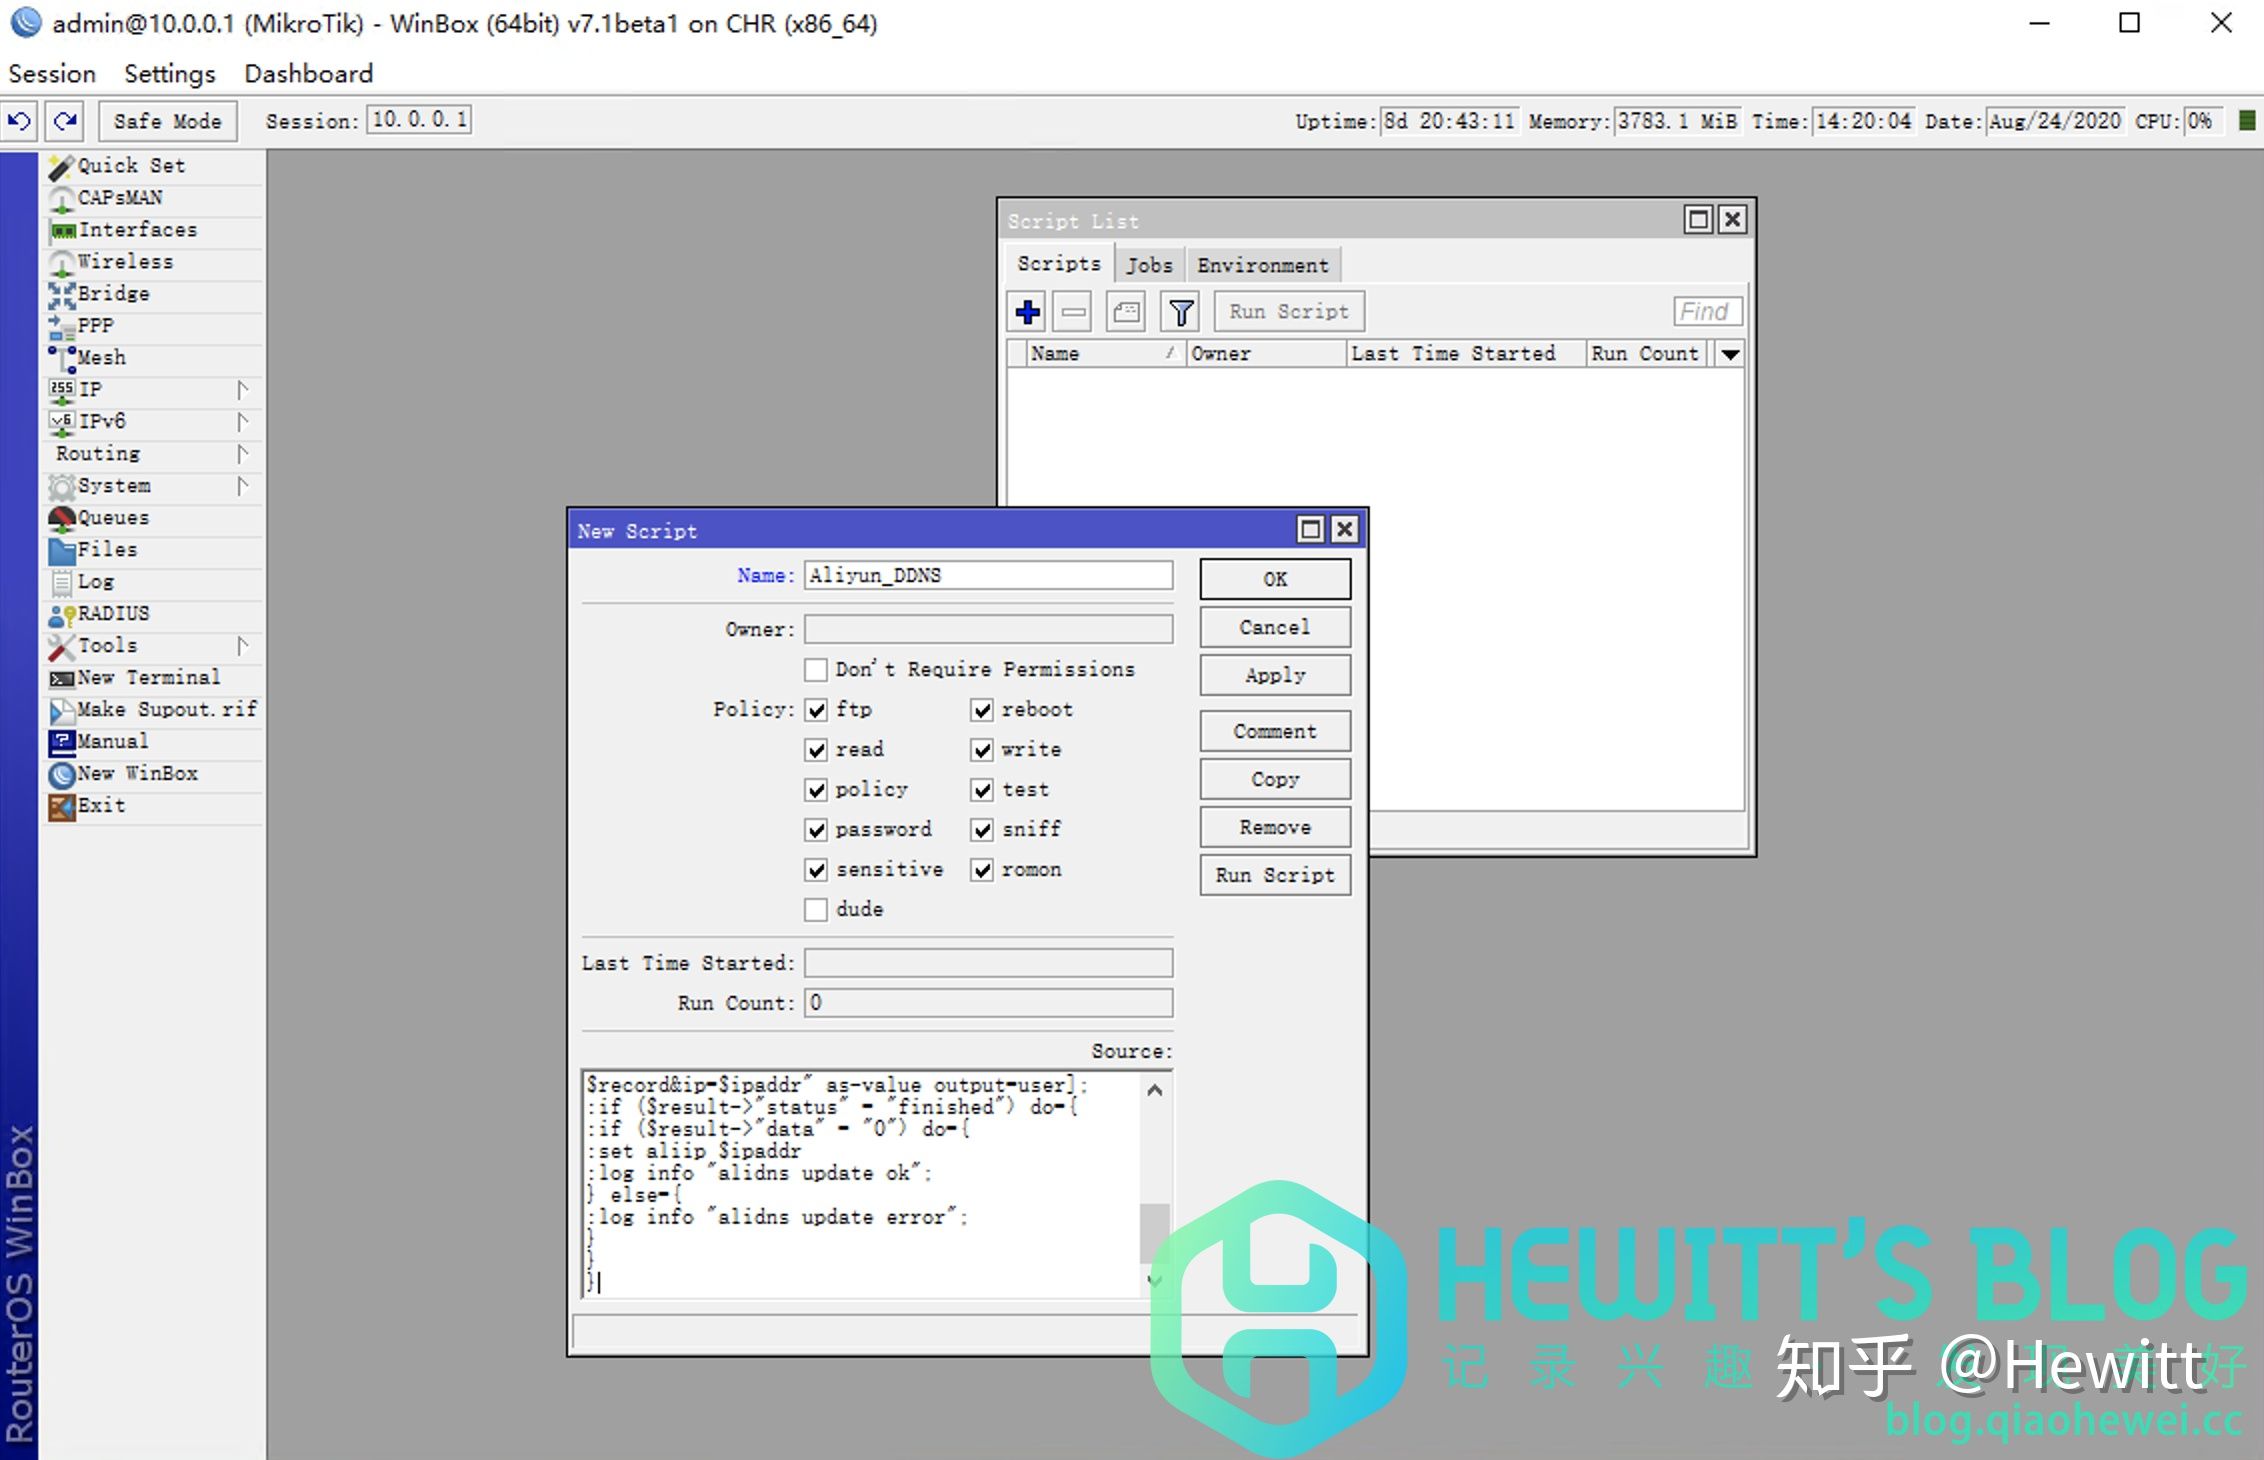This screenshot has height=1460, width=2264.
Task: Expand the System submenu
Action: click(242, 486)
